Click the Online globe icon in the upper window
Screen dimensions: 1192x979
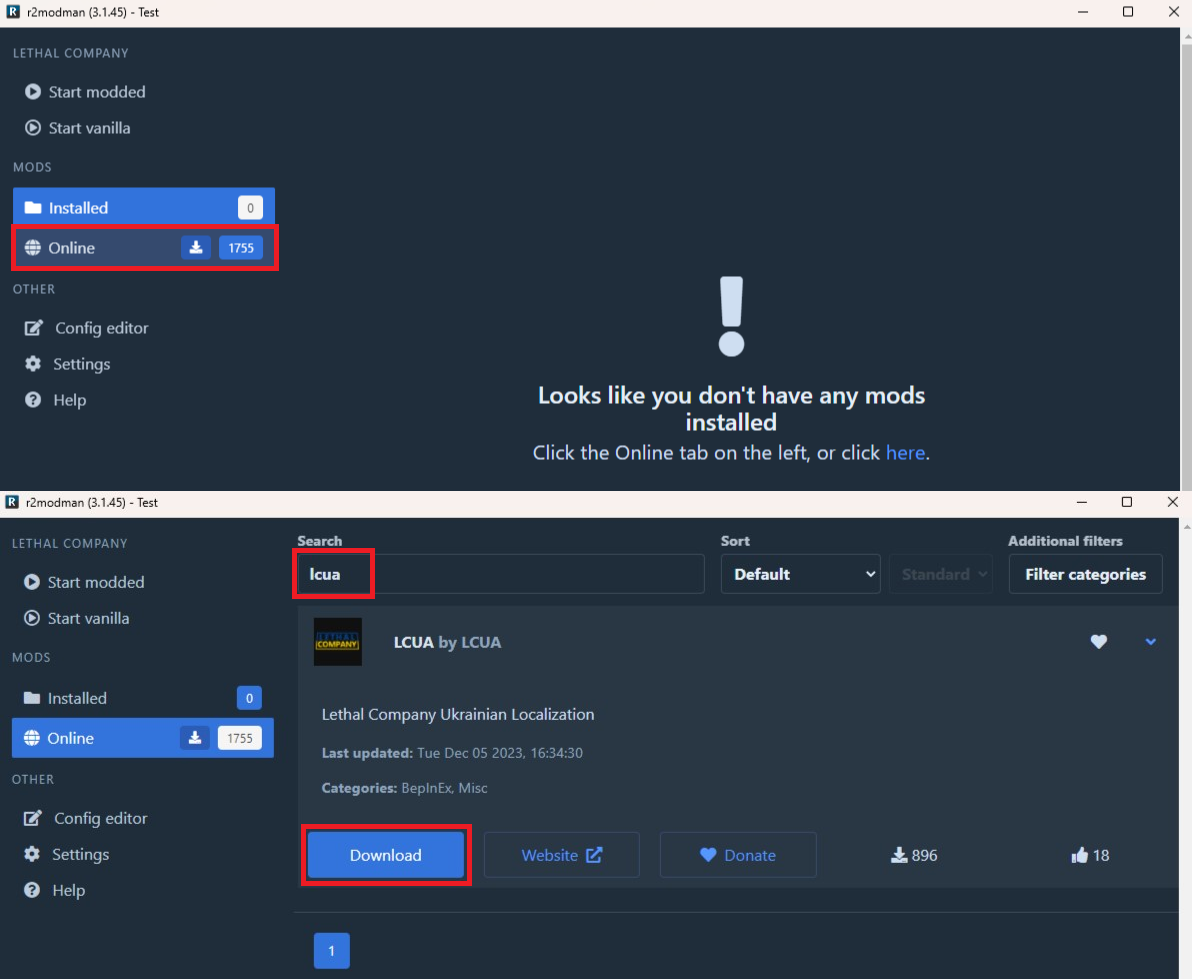click(x=33, y=248)
